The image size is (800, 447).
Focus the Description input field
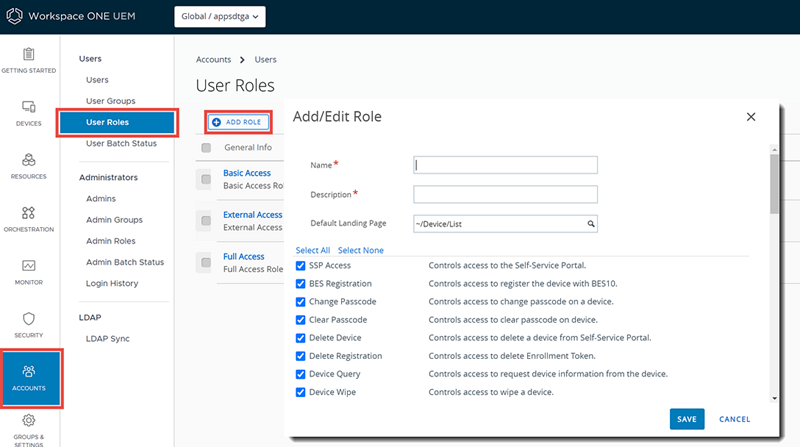click(x=505, y=194)
